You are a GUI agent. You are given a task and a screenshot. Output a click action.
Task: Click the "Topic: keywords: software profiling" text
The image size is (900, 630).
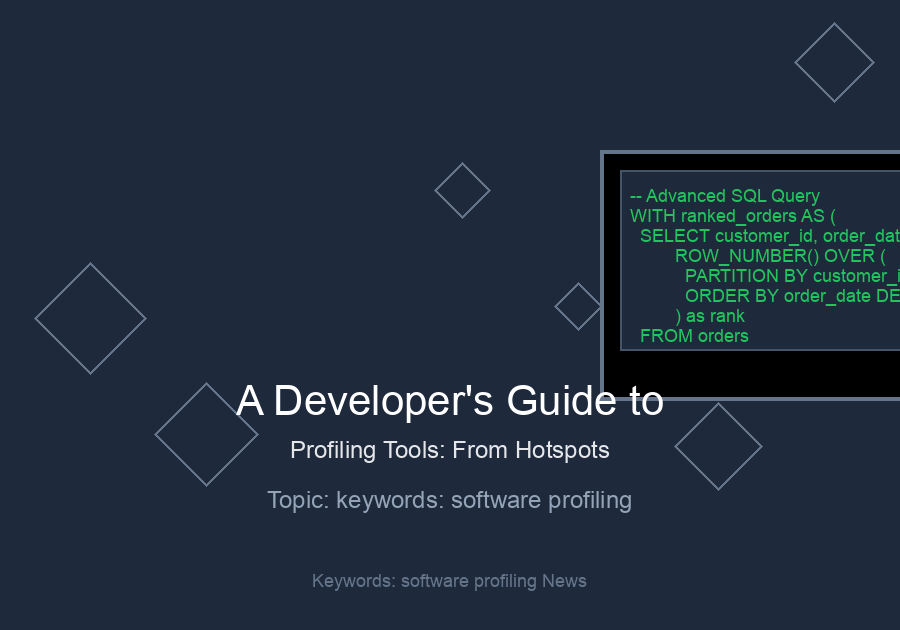coord(450,499)
